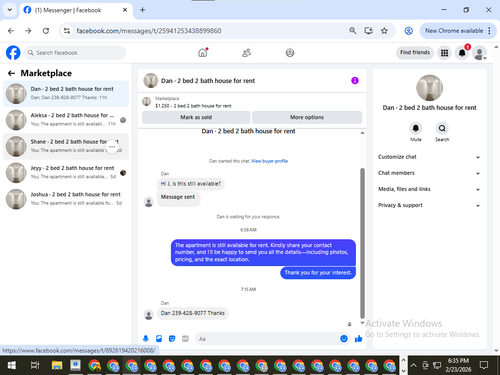Click the Aa message input box

click(x=267, y=339)
